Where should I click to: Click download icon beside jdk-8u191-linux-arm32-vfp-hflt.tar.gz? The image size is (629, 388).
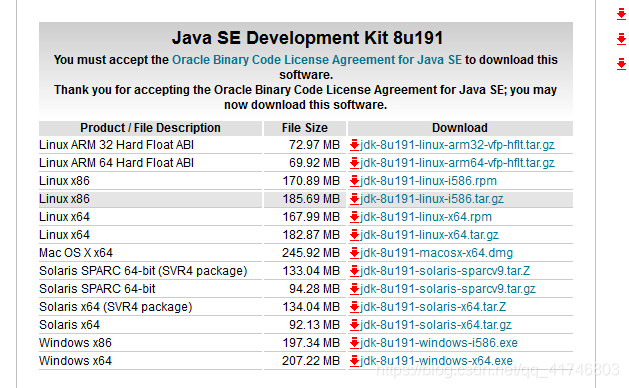(x=354, y=145)
